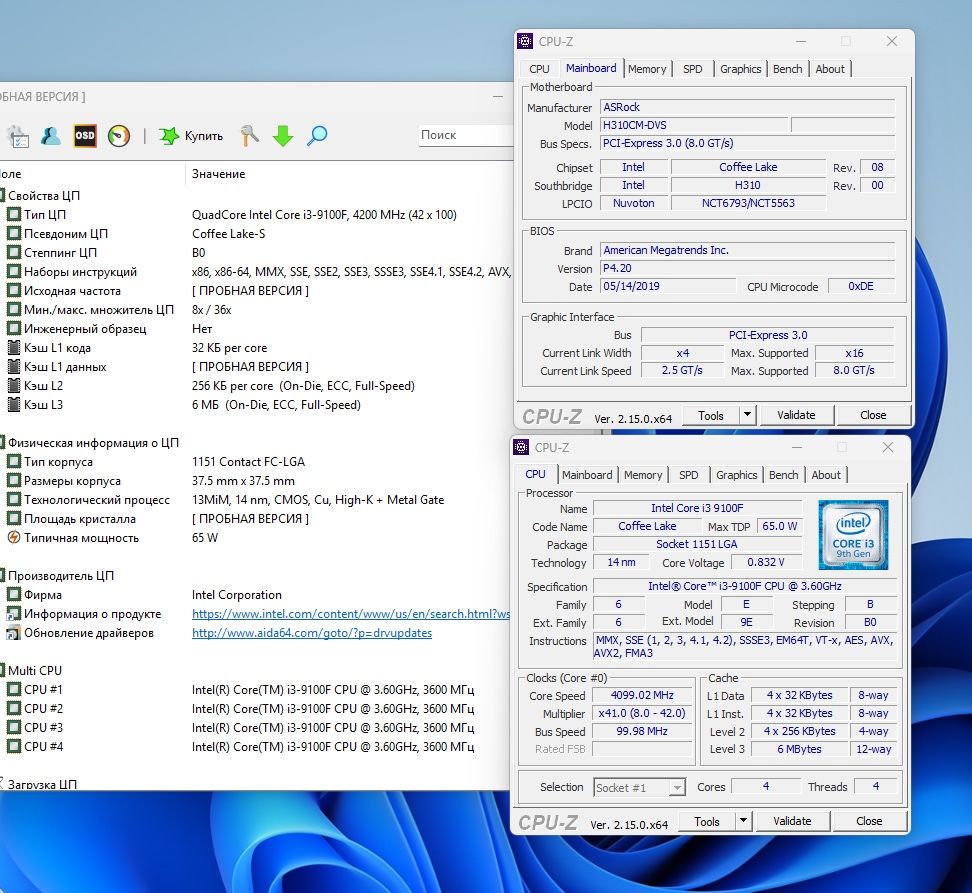Click the blue magnifier search icon
The image size is (972, 893).
317,136
